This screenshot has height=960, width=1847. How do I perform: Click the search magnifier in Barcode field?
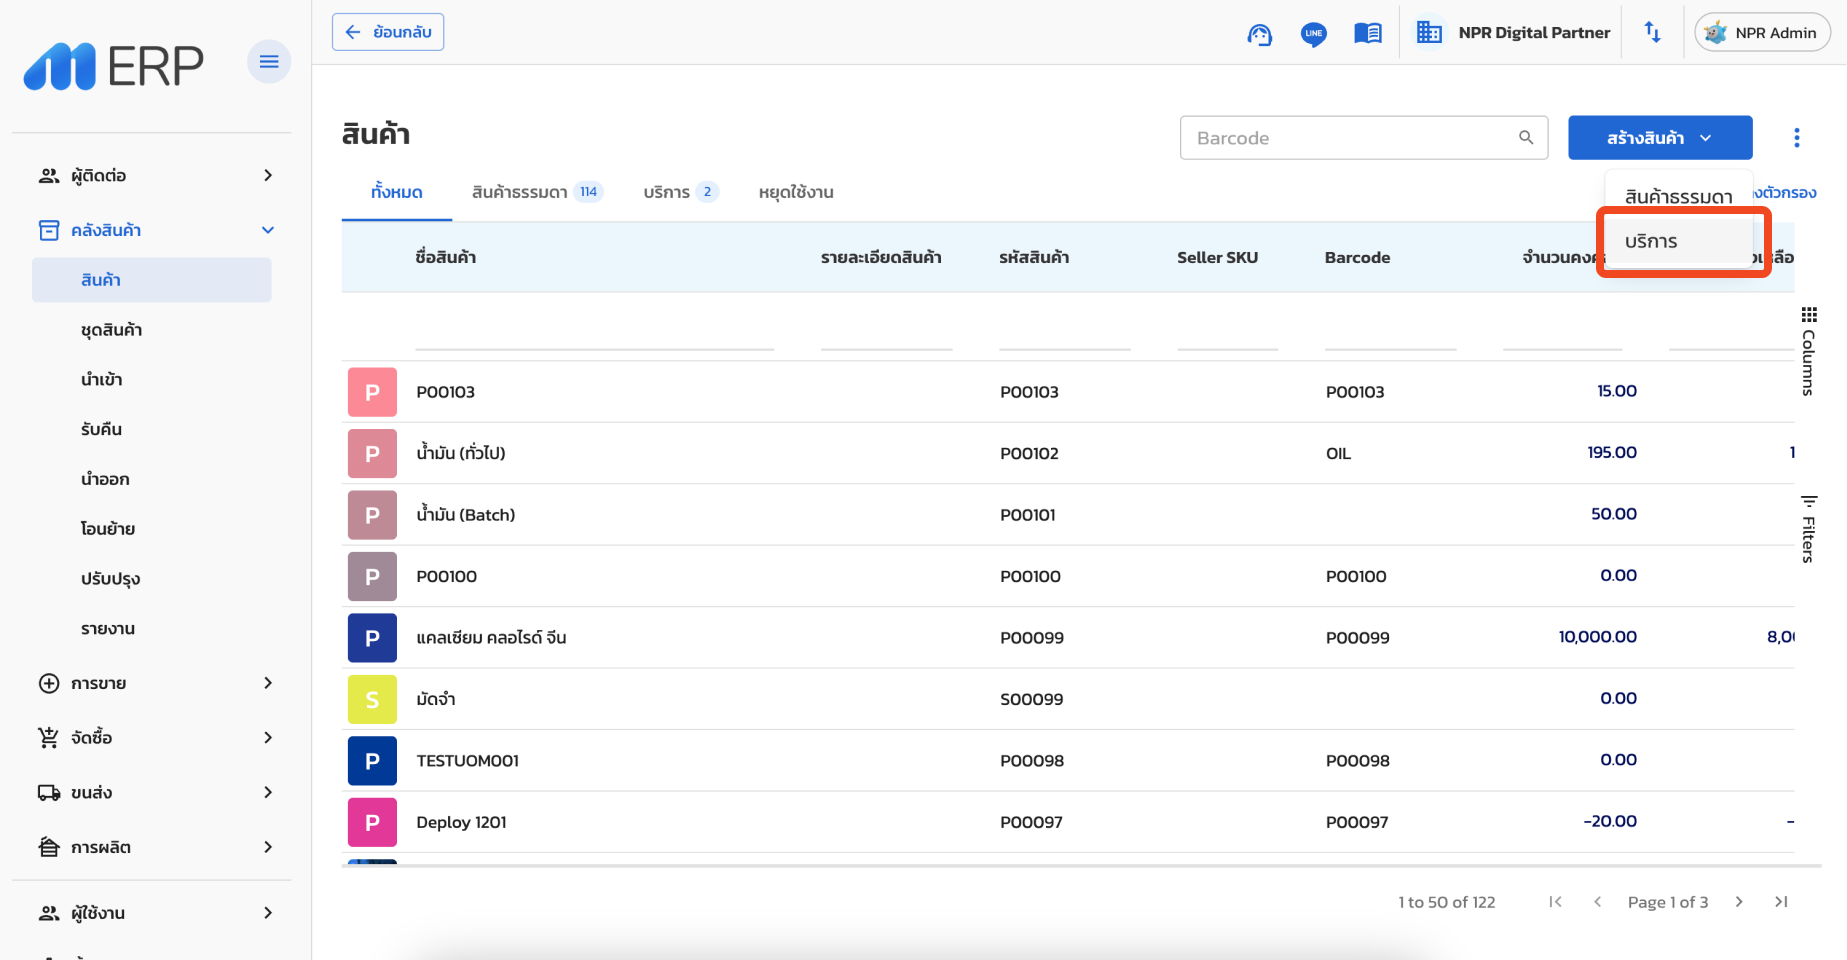pyautogui.click(x=1526, y=138)
